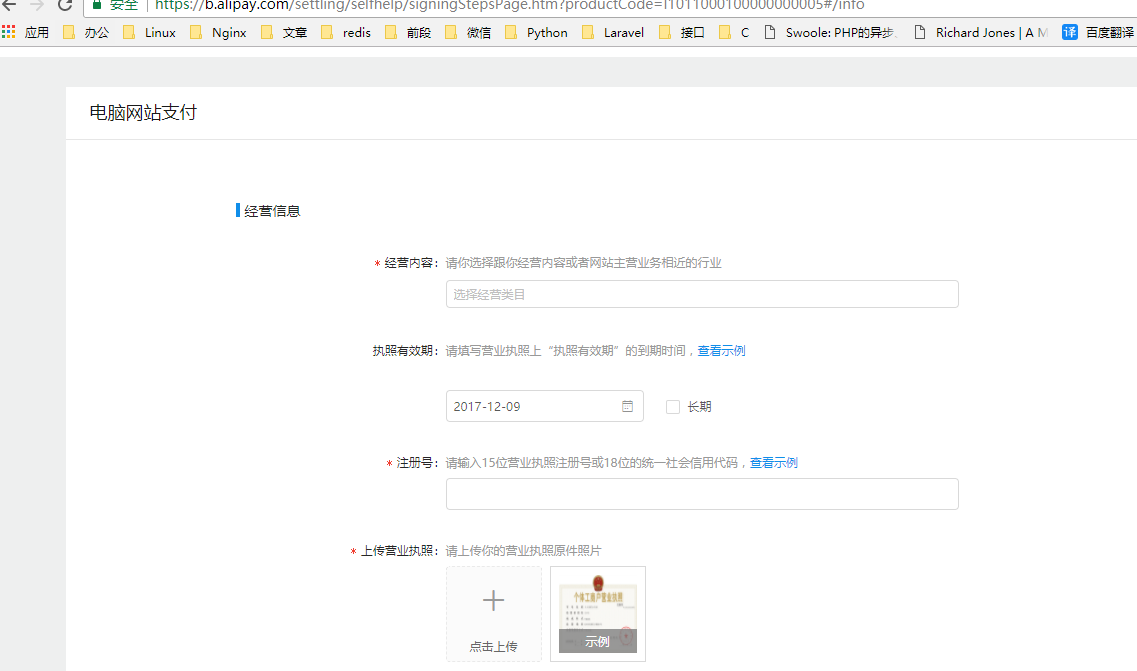Click 查看示例 link for license validity
The height and width of the screenshot is (671, 1137).
pyautogui.click(x=721, y=351)
